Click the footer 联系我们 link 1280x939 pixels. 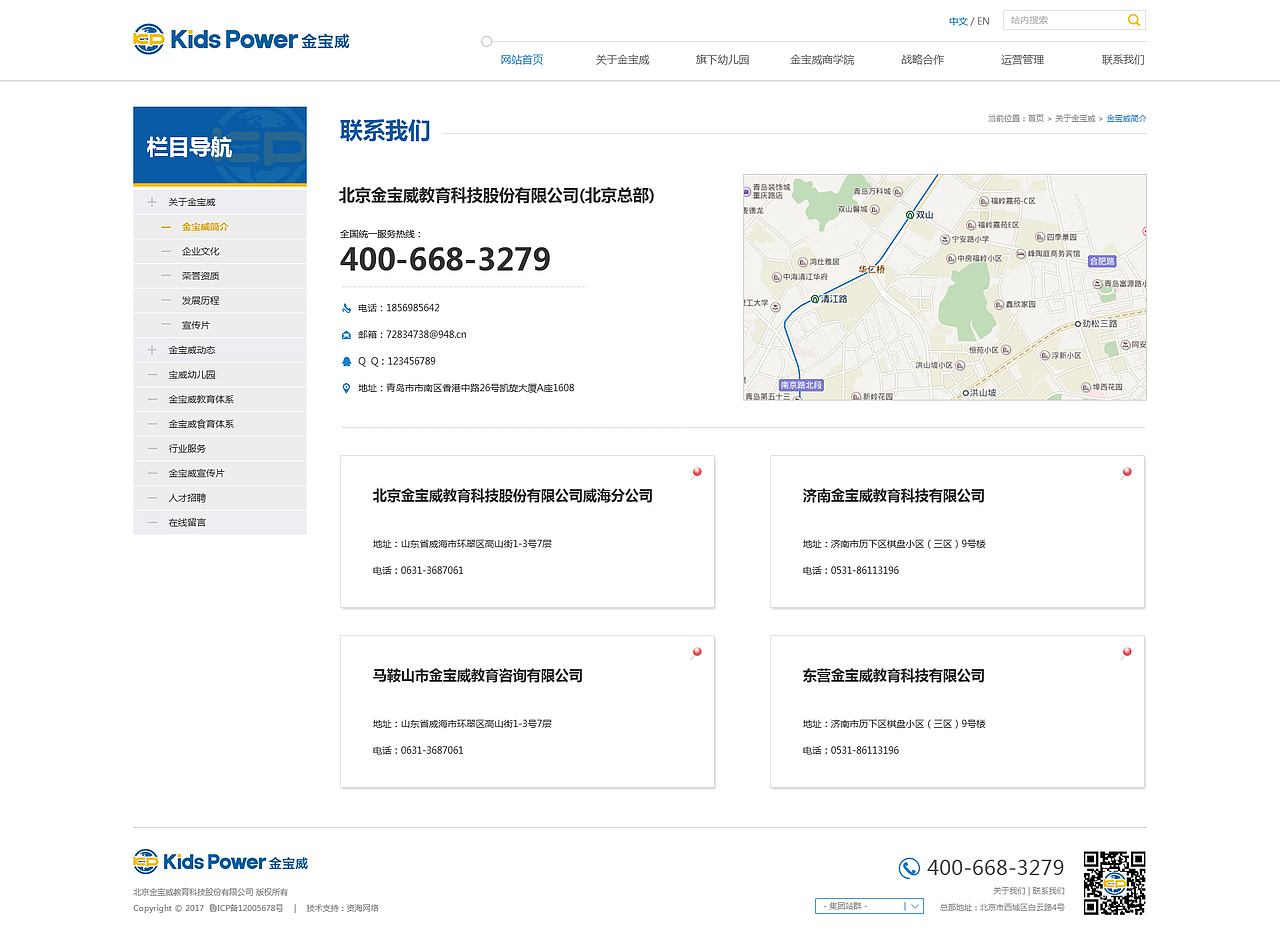point(1049,891)
